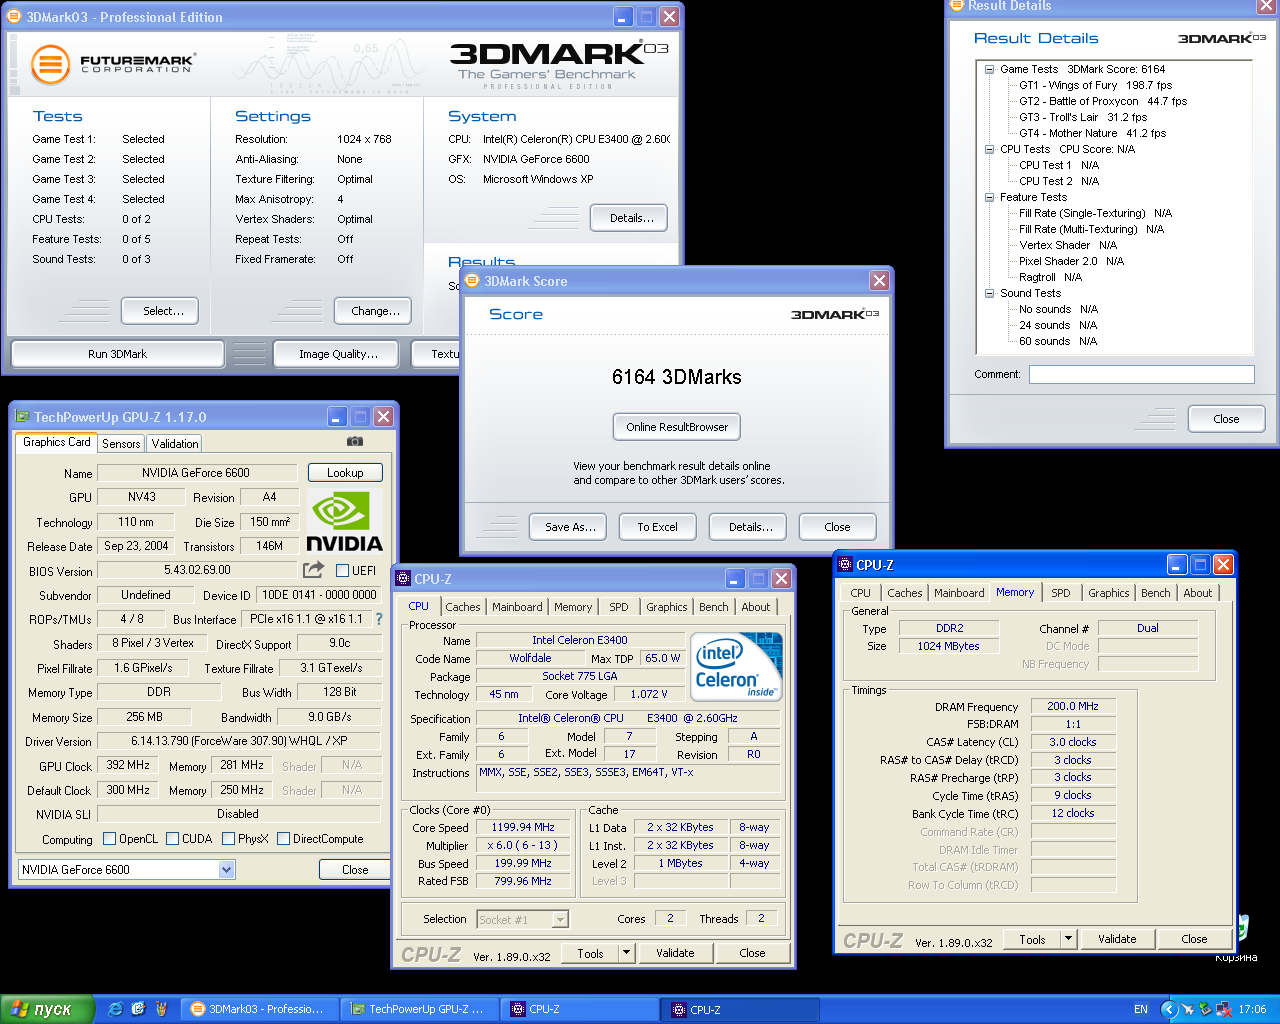Image resolution: width=1280 pixels, height=1024 pixels.
Task: Click the Validate button in CPU-Z CPU window
Action: click(675, 953)
